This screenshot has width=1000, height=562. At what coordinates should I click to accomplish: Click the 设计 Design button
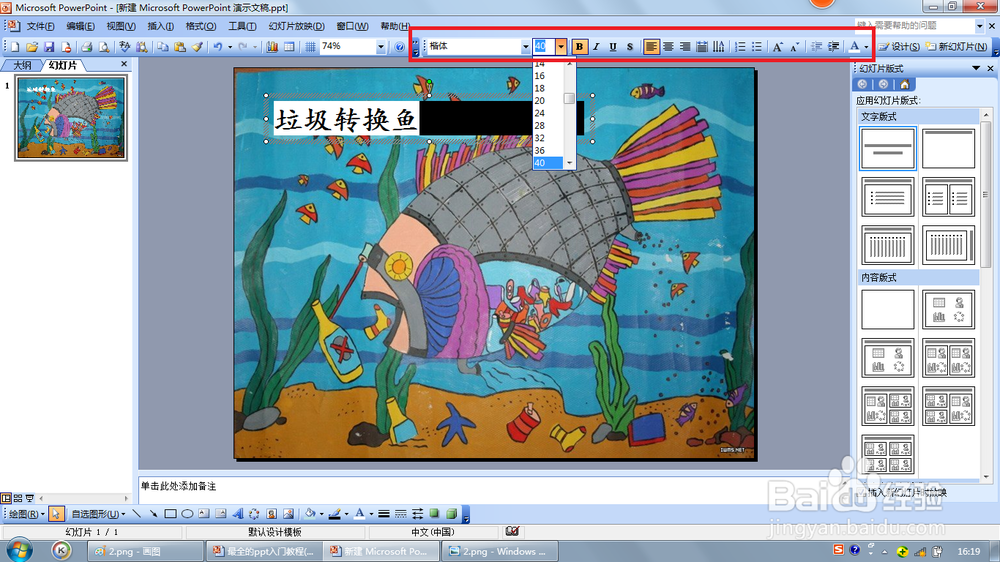pyautogui.click(x=899, y=47)
